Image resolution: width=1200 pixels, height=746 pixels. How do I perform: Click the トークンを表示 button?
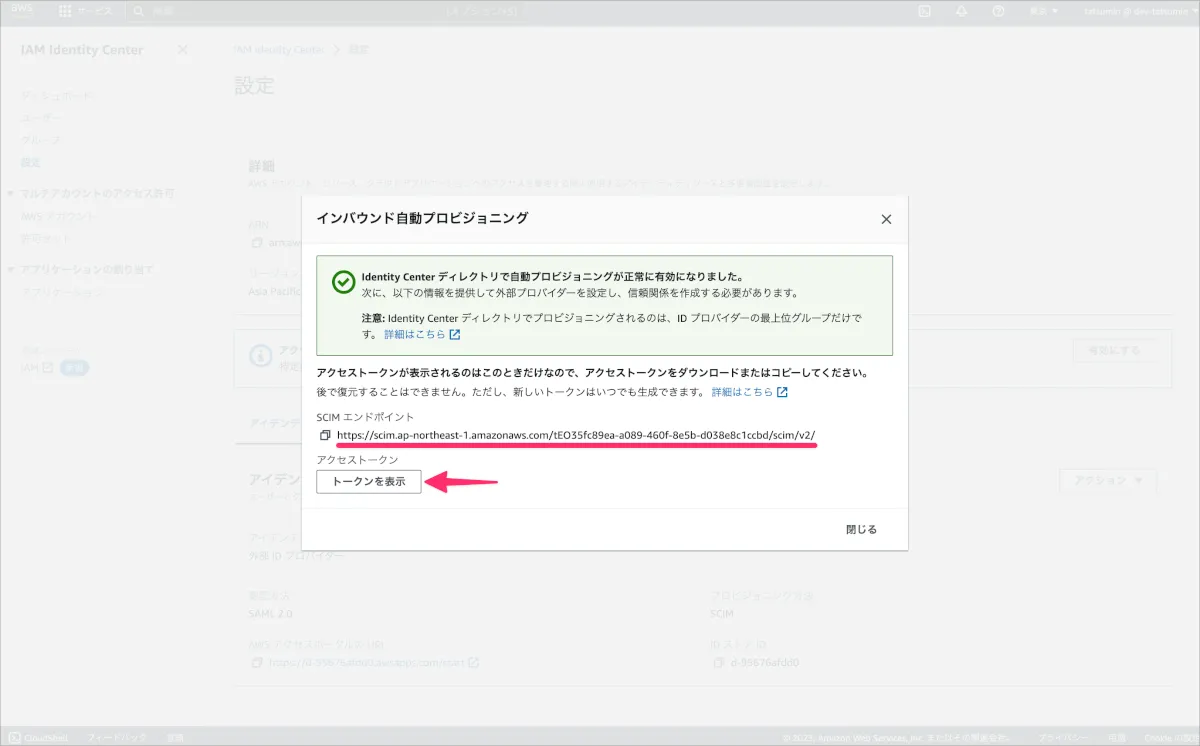click(x=369, y=481)
